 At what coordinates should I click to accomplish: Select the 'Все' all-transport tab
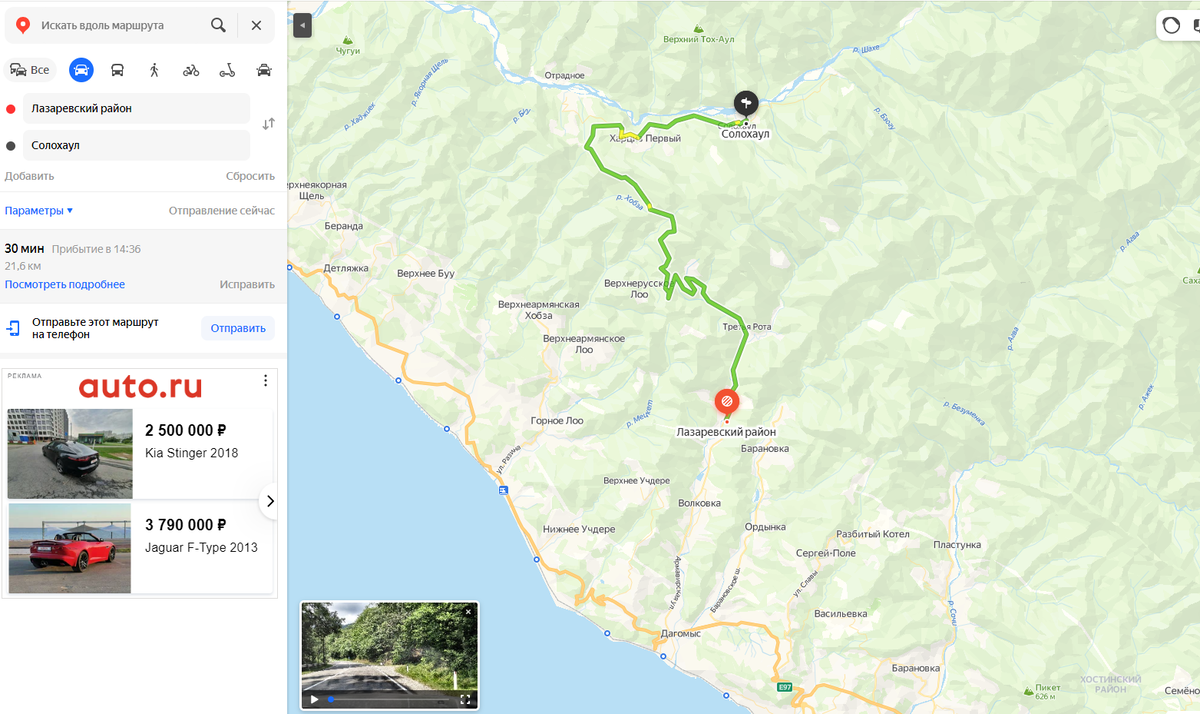(x=29, y=70)
